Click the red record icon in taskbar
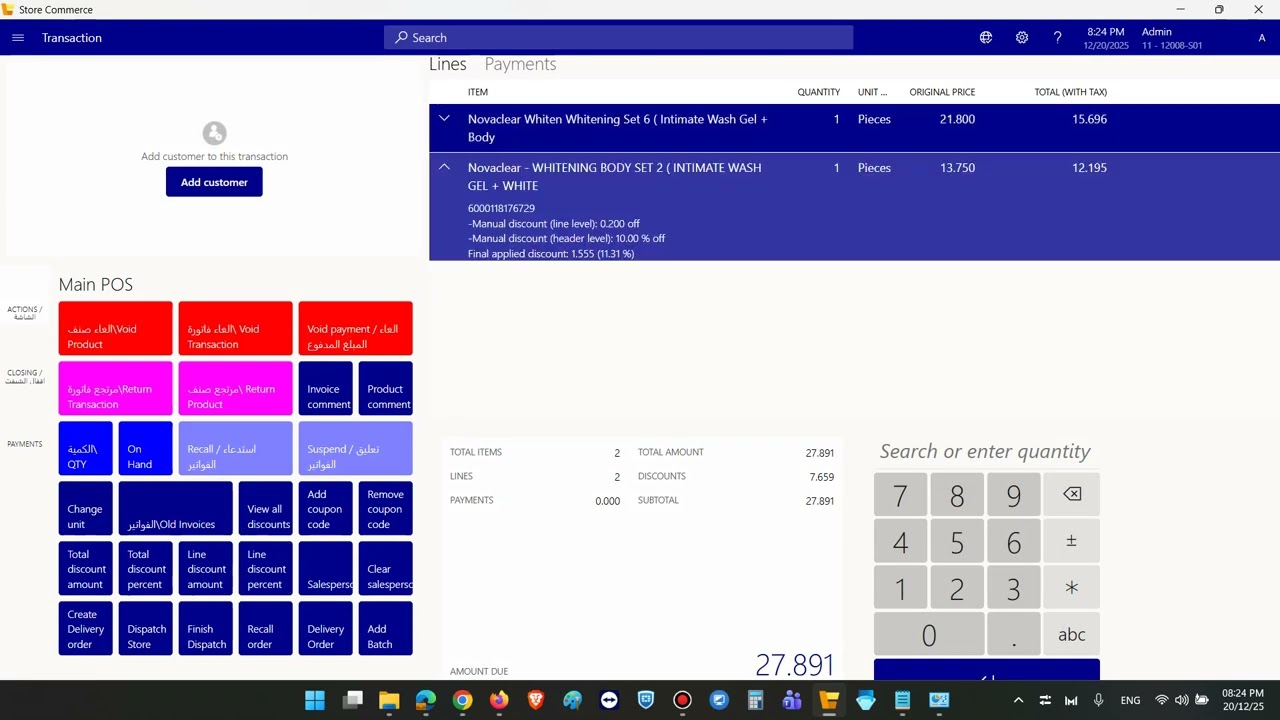 click(682, 700)
